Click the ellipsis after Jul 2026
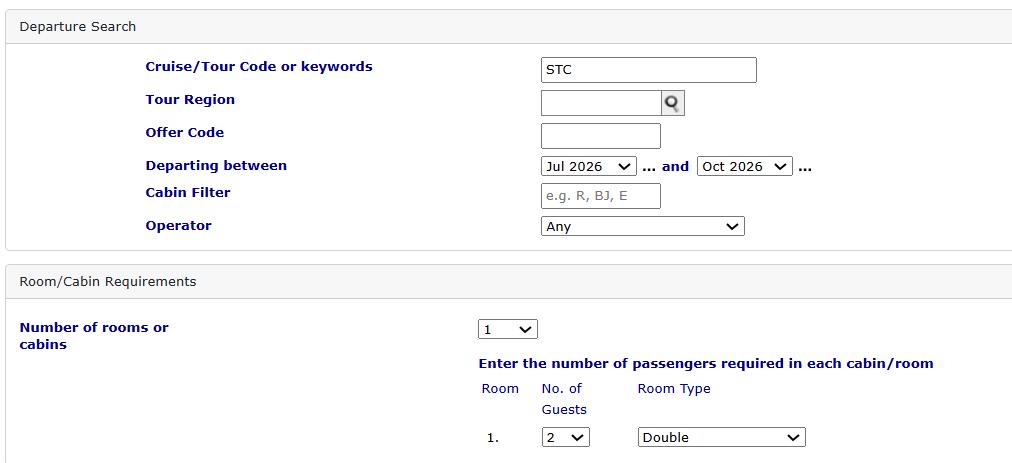The width and height of the screenshot is (1012, 463). [648, 167]
